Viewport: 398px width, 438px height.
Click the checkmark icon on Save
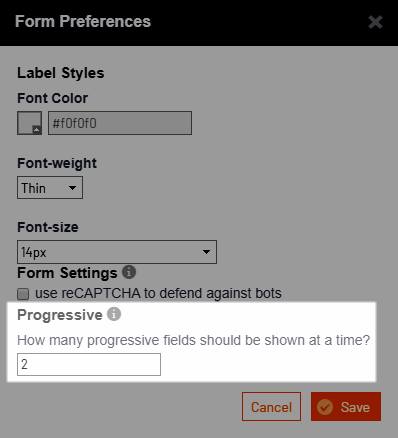(325, 407)
